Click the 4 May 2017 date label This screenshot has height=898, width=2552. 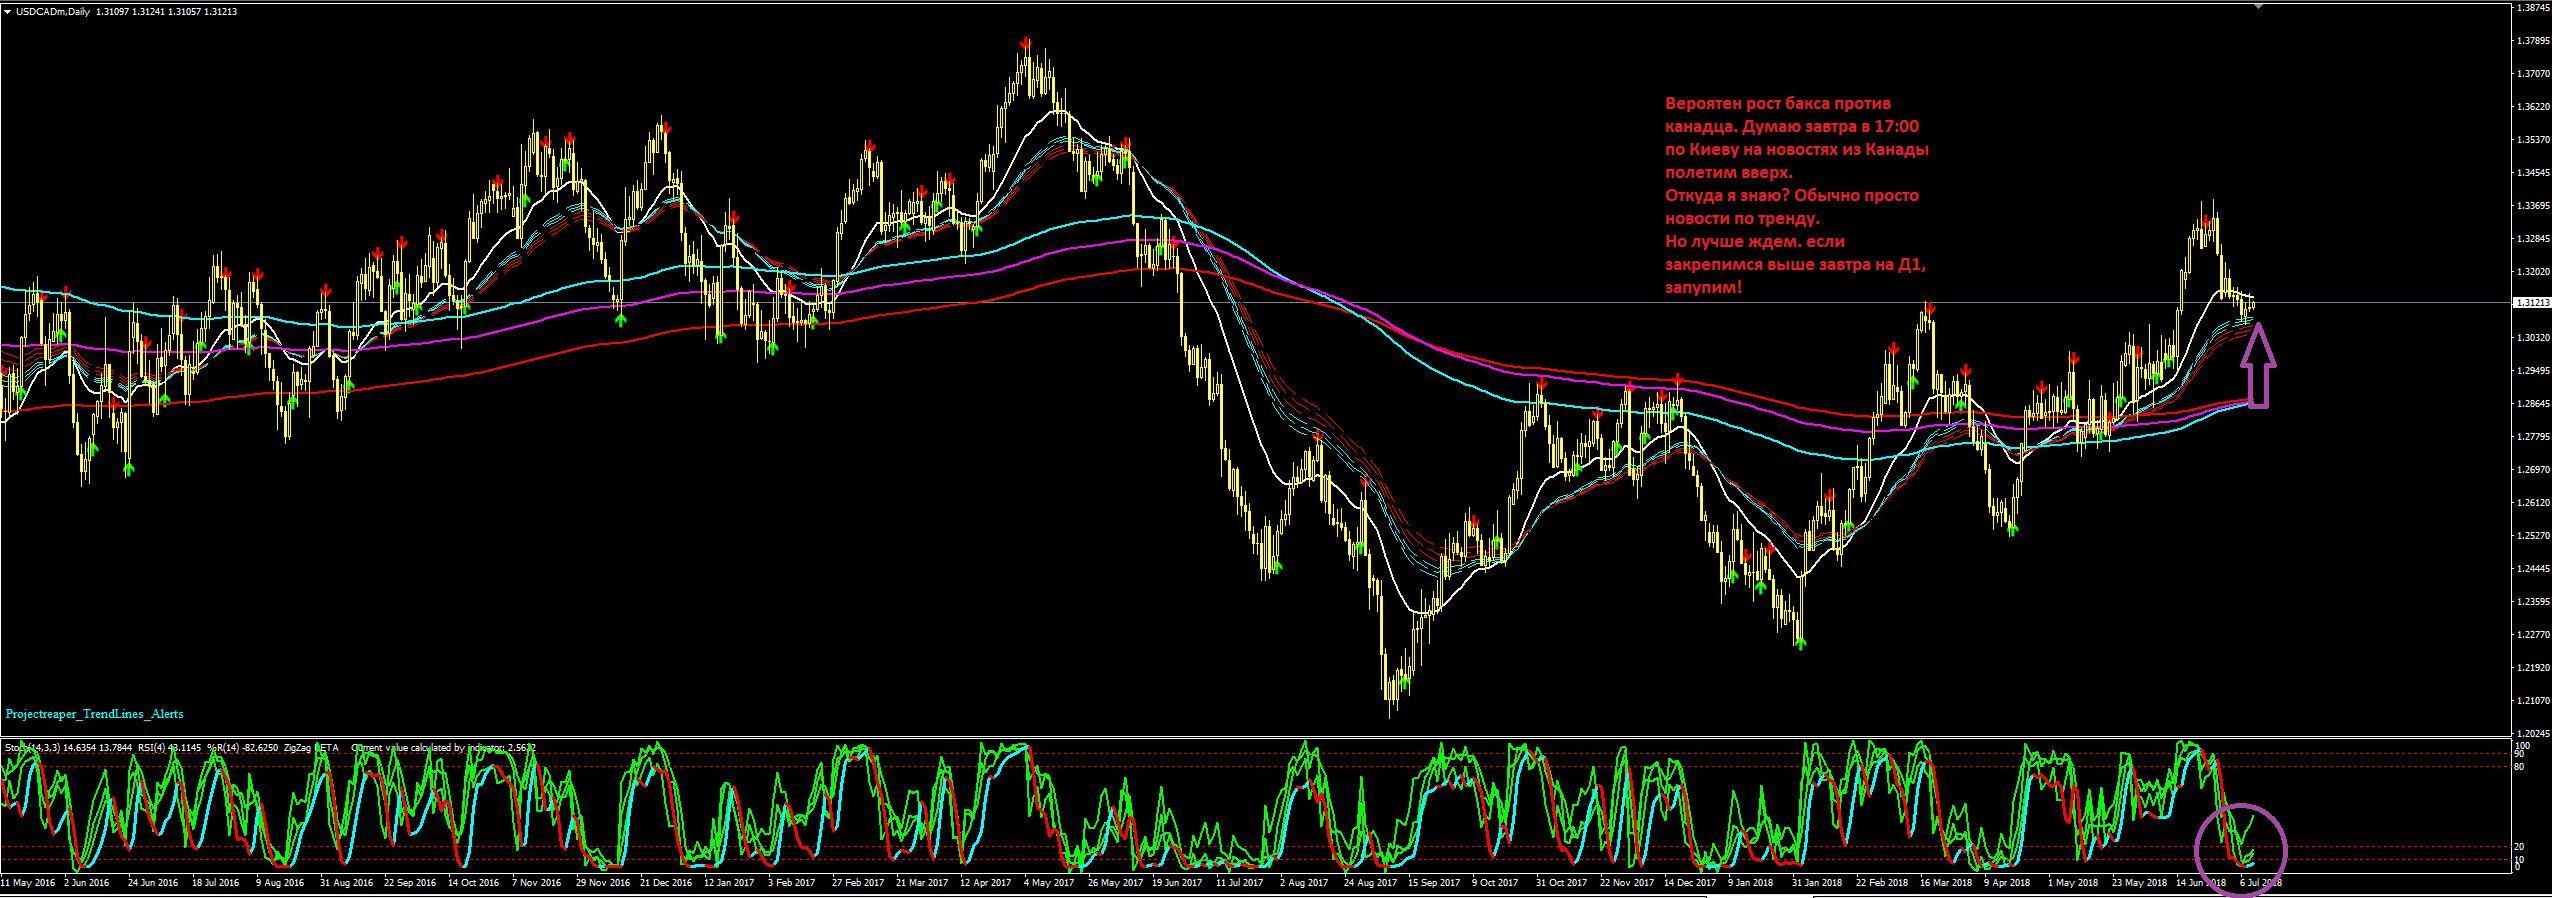click(x=1049, y=883)
